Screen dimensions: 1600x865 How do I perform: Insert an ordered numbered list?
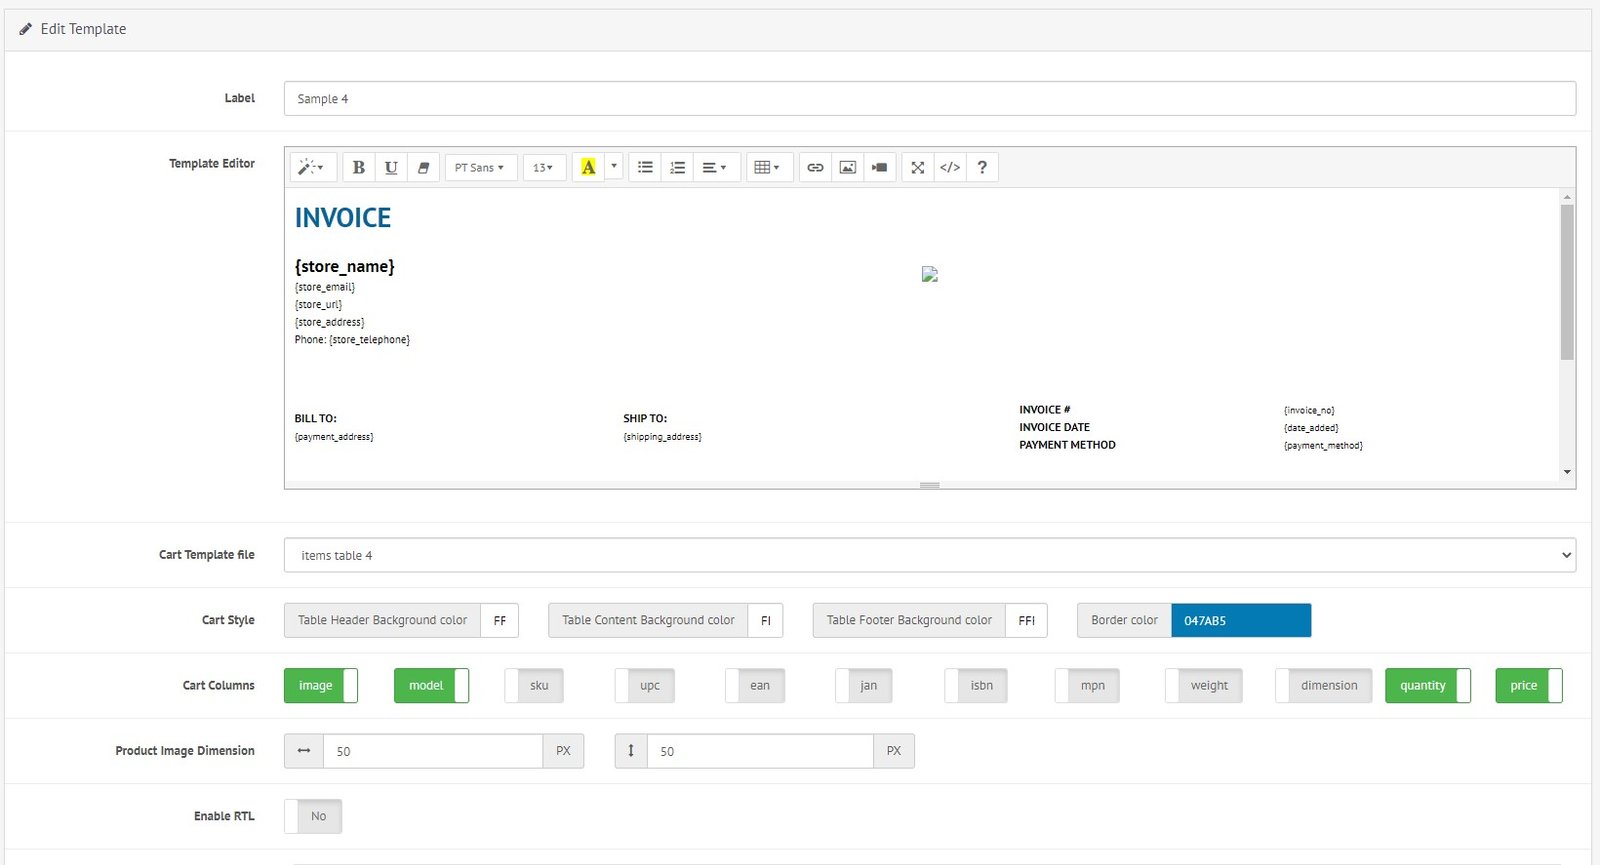point(677,167)
